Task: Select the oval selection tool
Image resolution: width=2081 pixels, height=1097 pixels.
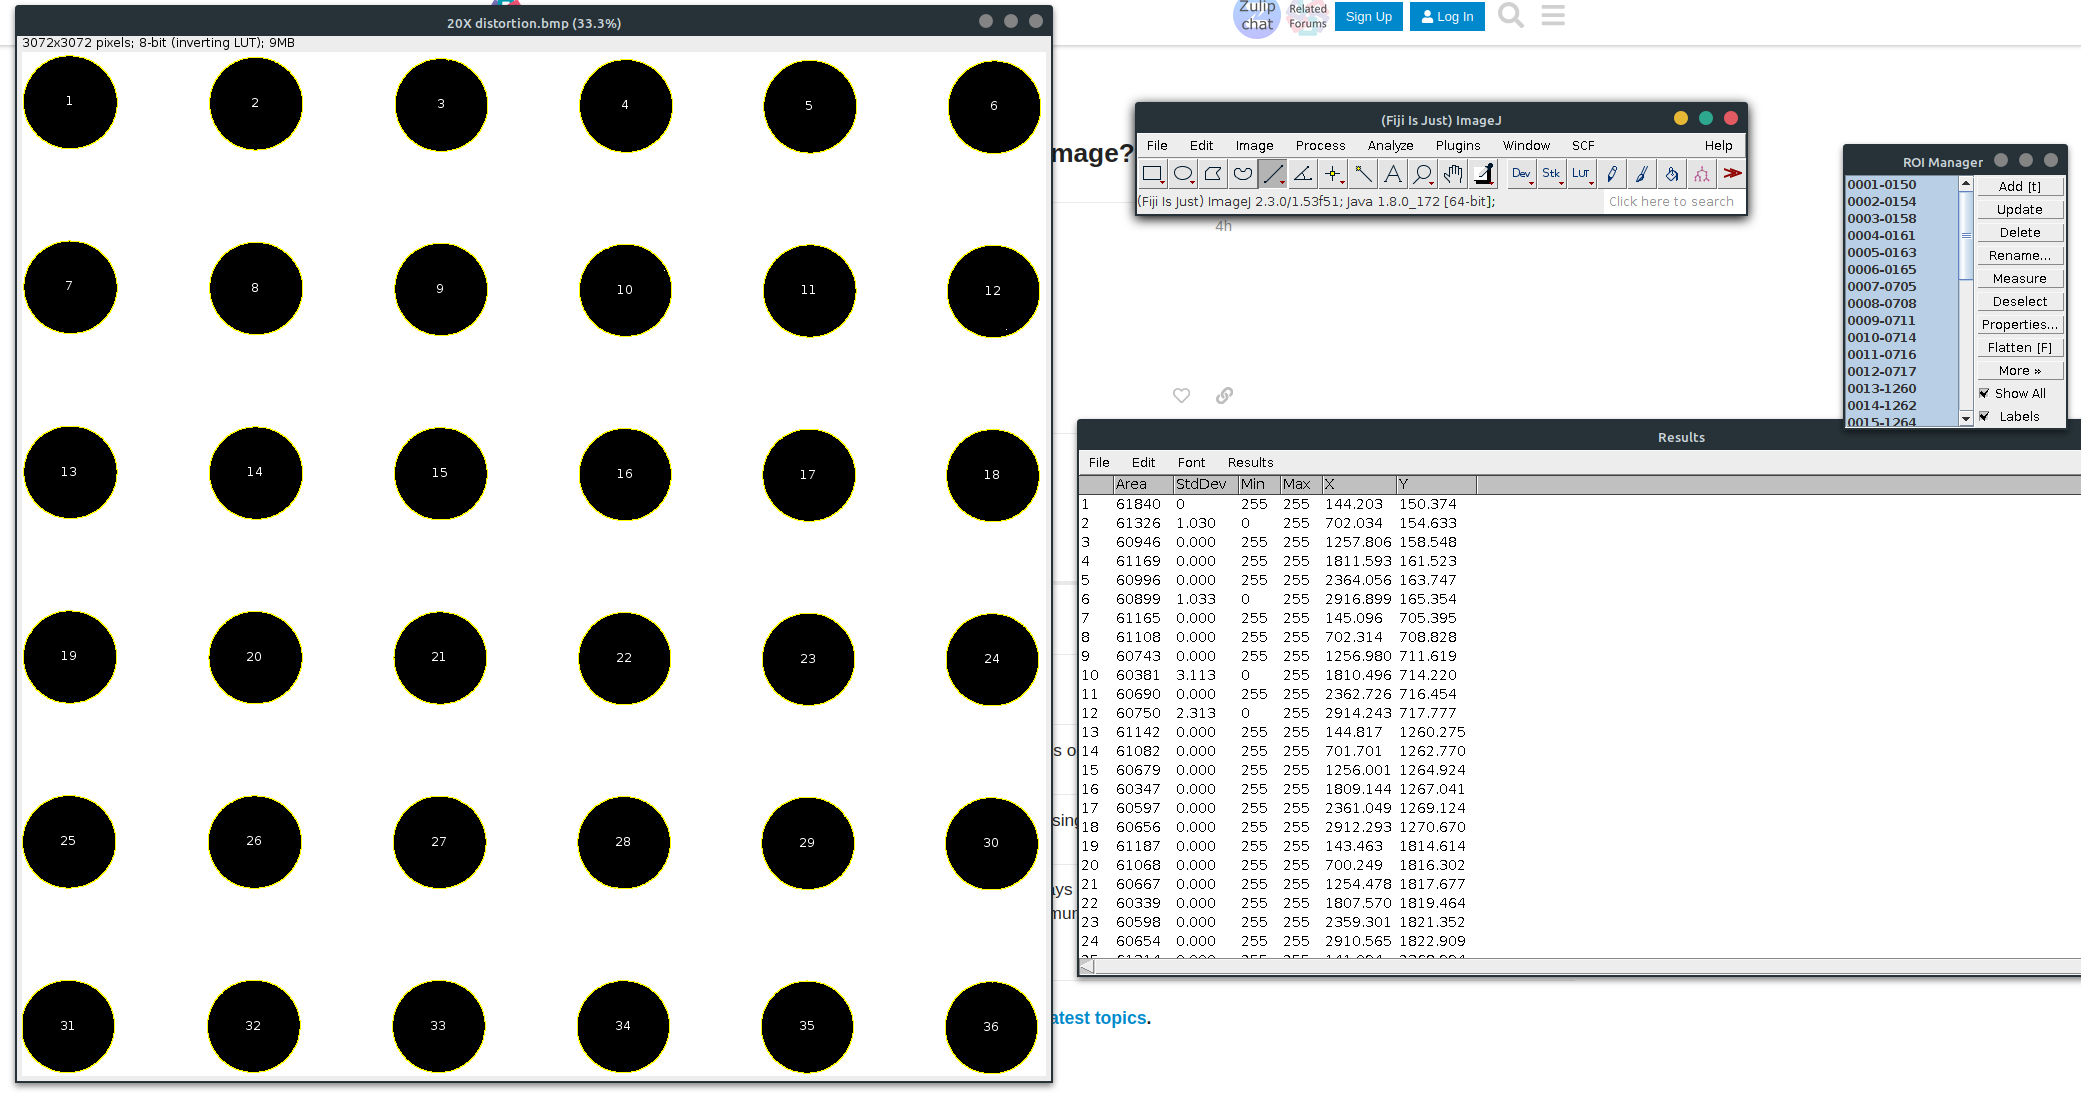Action: coord(1182,173)
